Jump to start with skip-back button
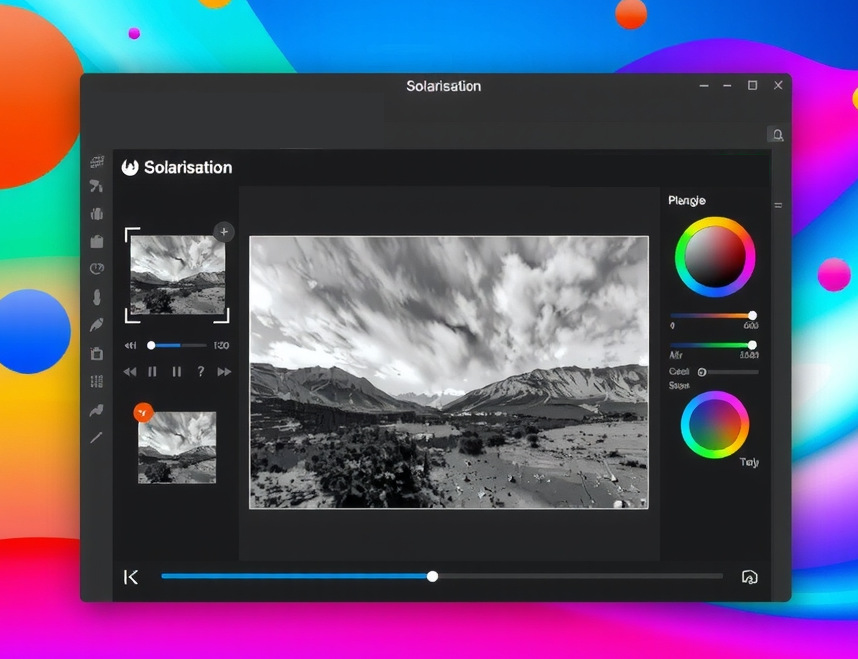This screenshot has width=858, height=659. [131, 577]
